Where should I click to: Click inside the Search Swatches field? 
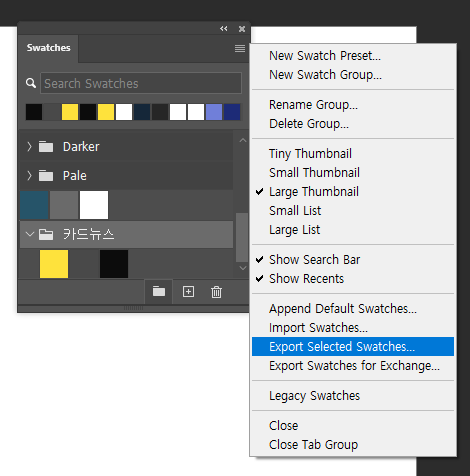(141, 83)
